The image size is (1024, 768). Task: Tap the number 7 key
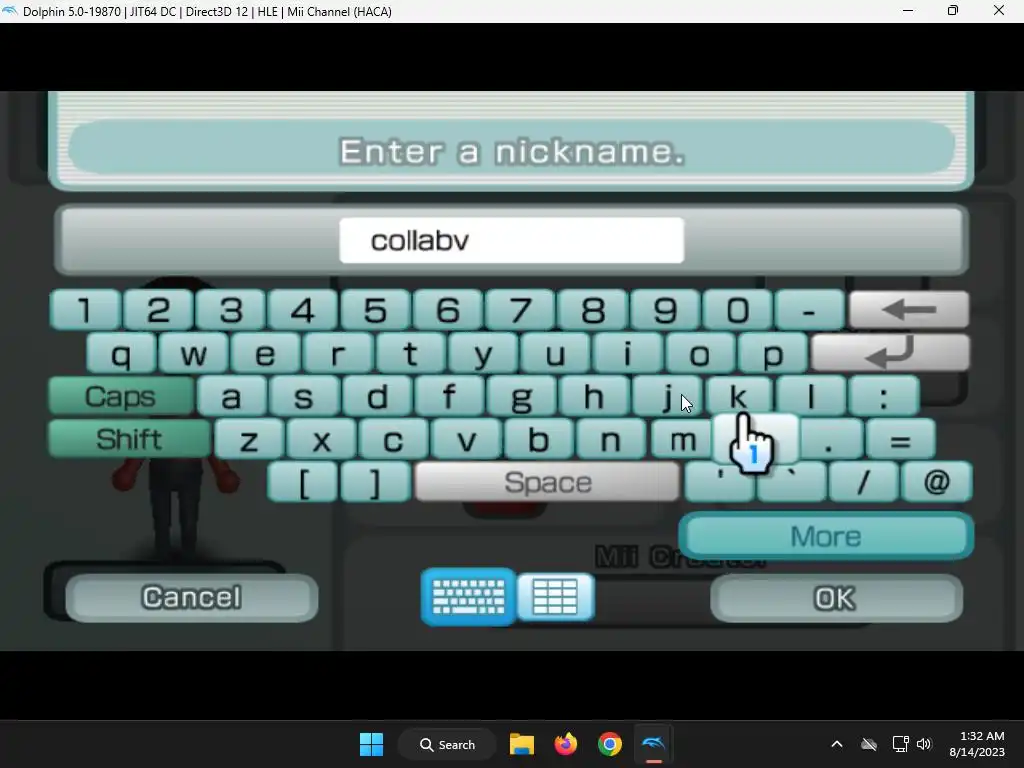(520, 310)
